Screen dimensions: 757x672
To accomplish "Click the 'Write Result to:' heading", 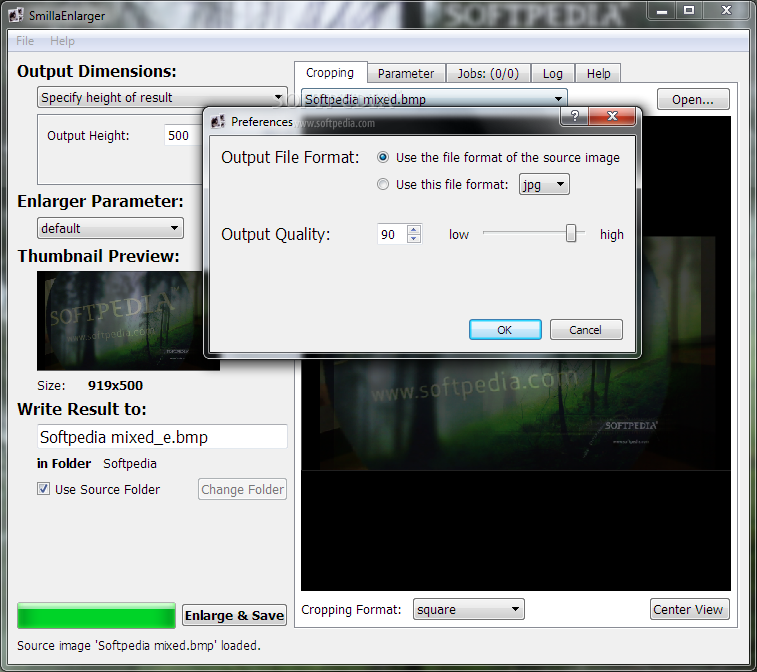I will click(82, 409).
